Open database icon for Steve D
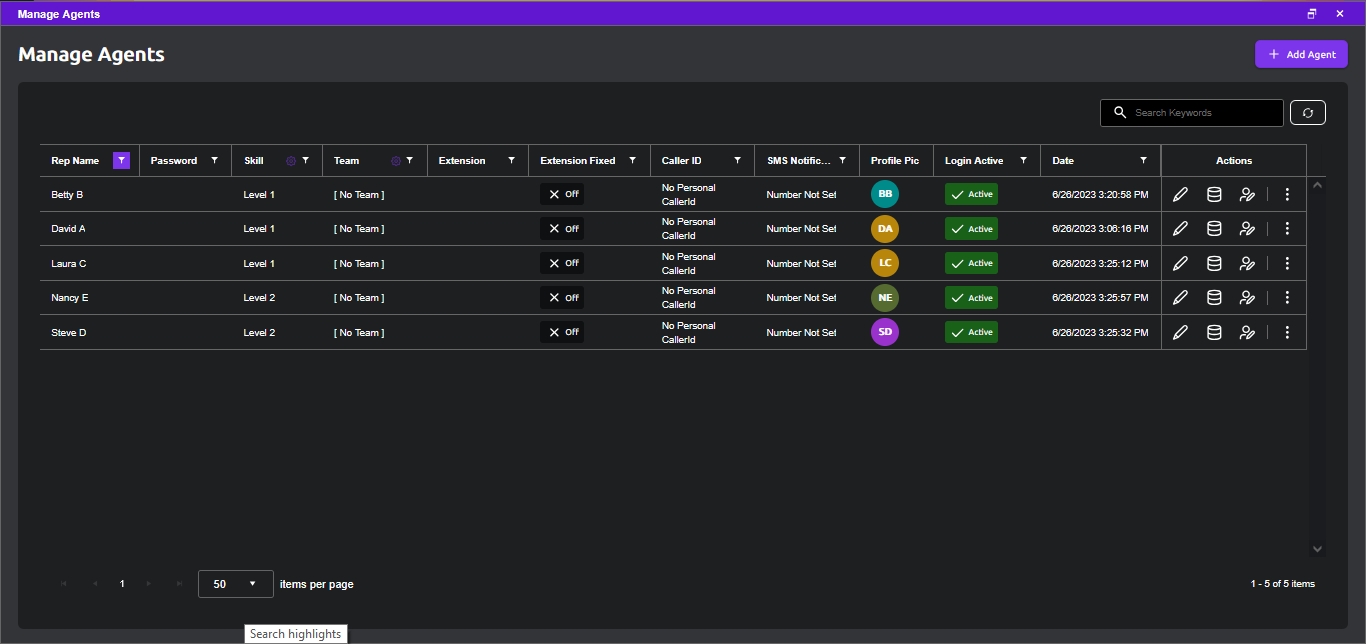The width and height of the screenshot is (1366, 644). click(1214, 333)
